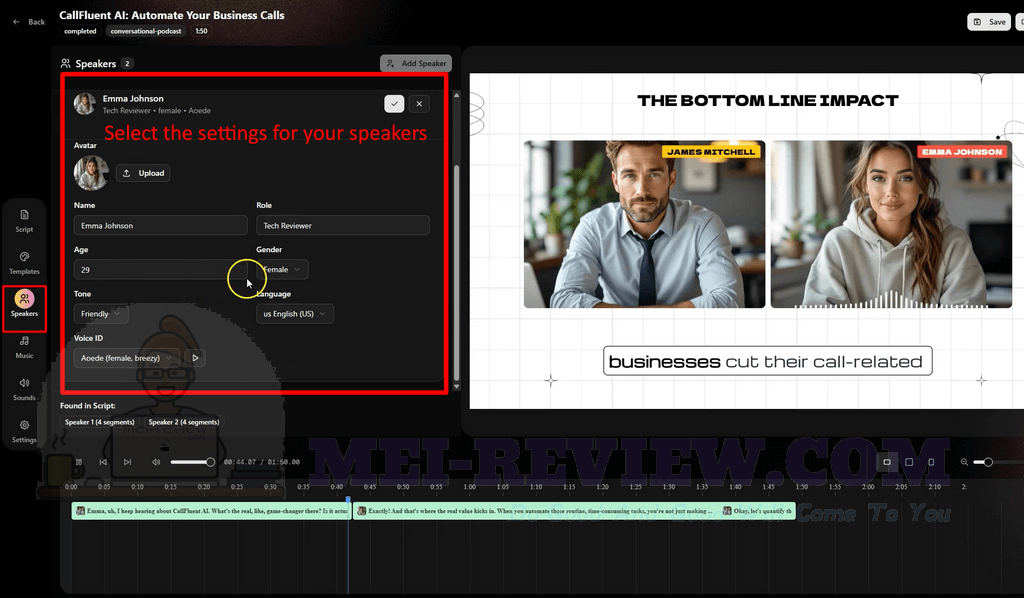Skip back to the previous segment
Screen dimensions: 1024x598
(103, 462)
